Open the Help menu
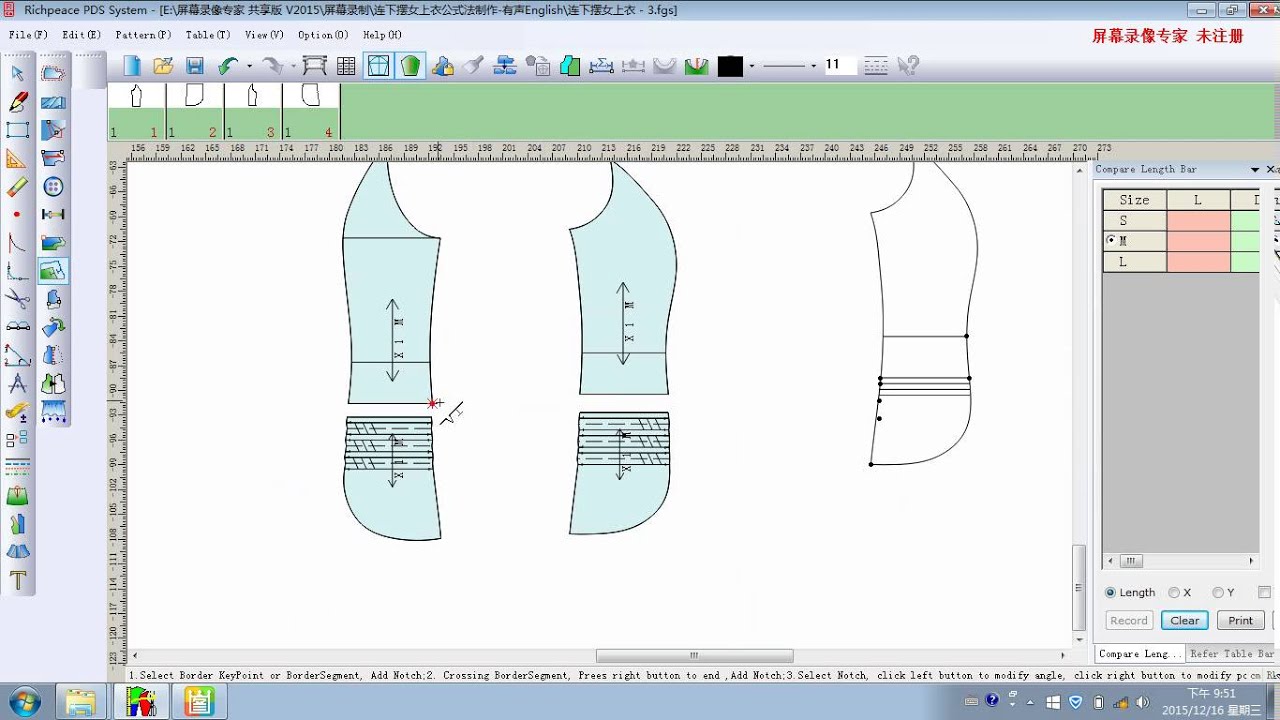 coord(382,35)
